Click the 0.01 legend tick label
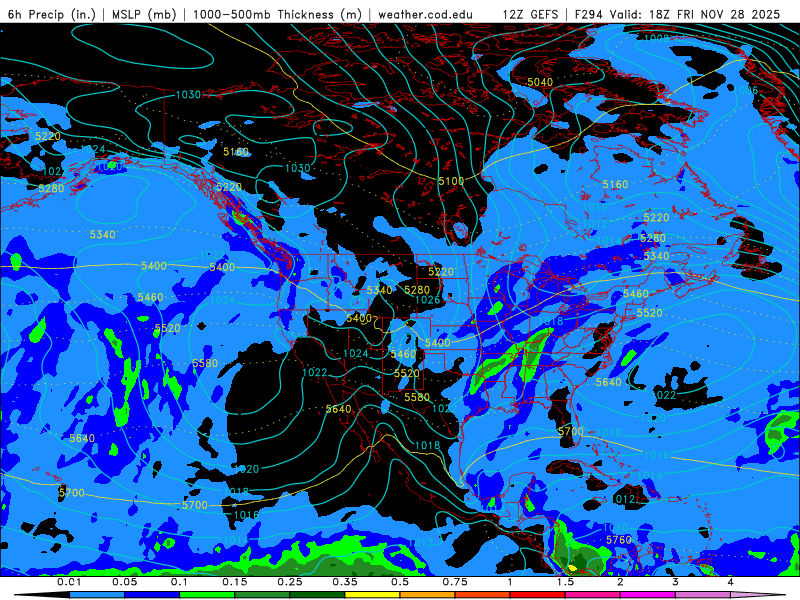 pyautogui.click(x=69, y=582)
